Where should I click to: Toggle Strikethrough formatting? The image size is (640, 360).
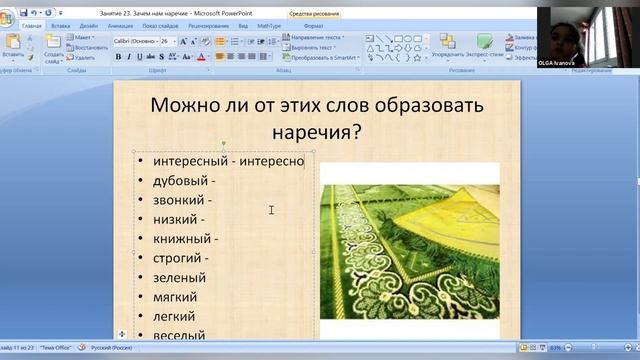click(x=151, y=57)
